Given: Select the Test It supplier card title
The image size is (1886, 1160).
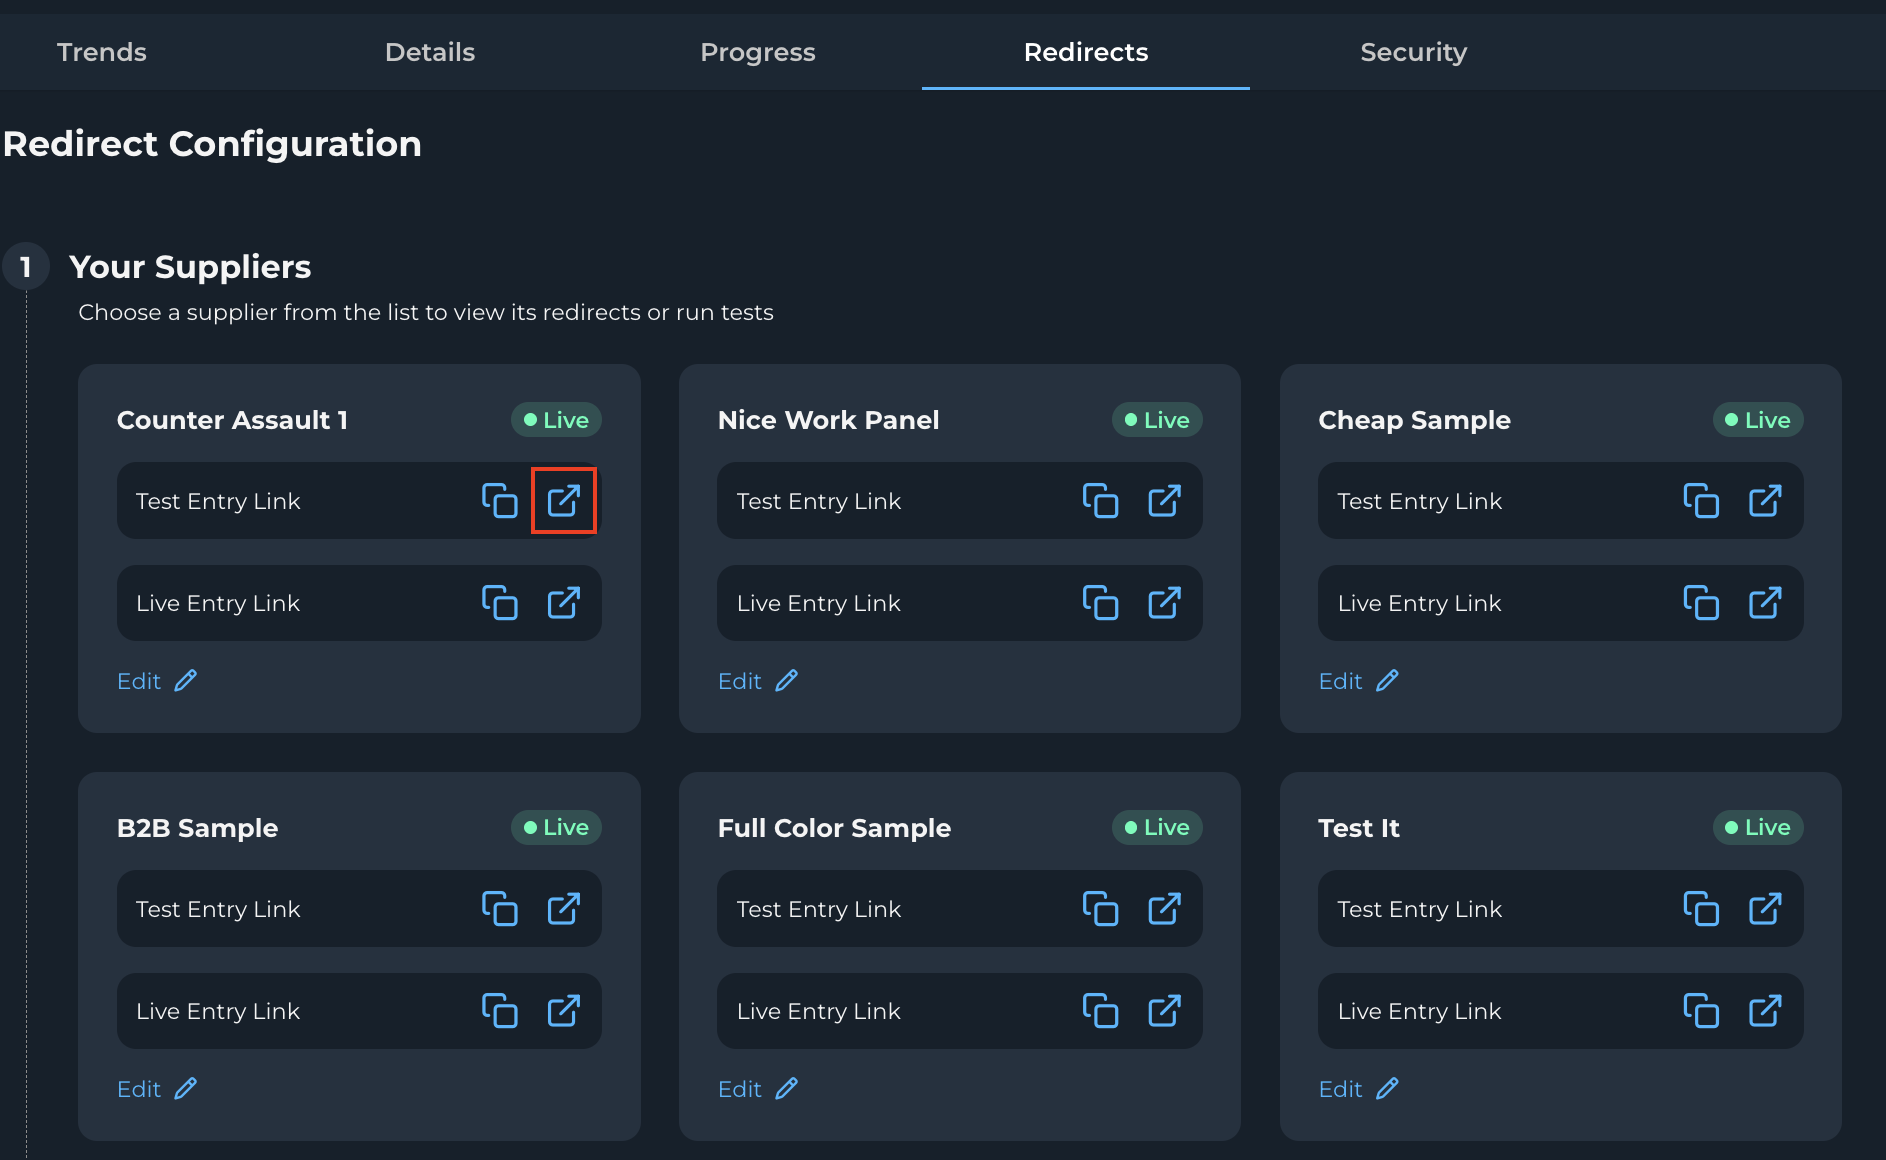Looking at the screenshot, I should (1358, 828).
